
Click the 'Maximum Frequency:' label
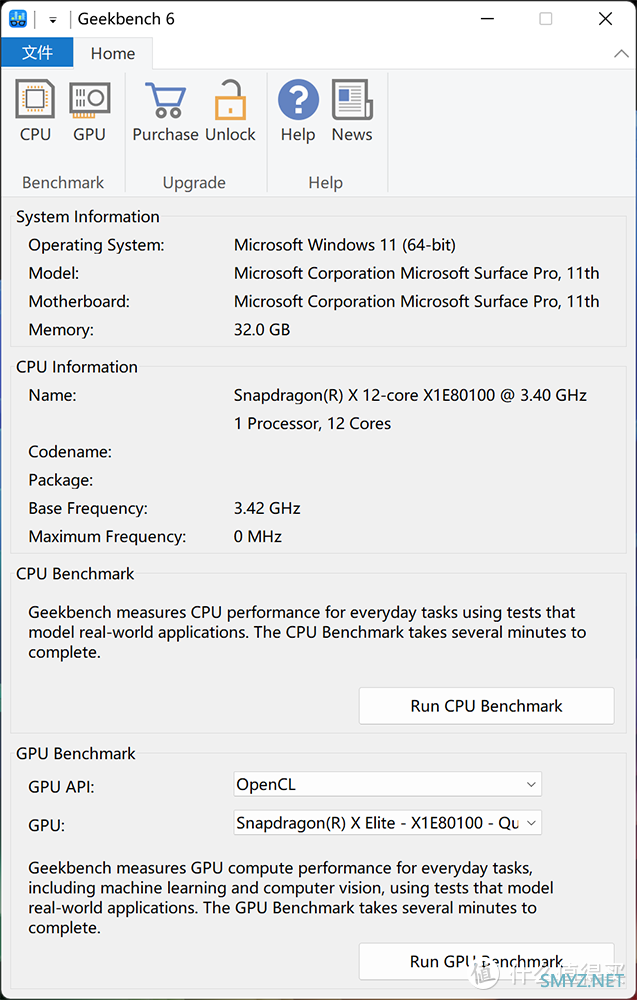[x=107, y=536]
